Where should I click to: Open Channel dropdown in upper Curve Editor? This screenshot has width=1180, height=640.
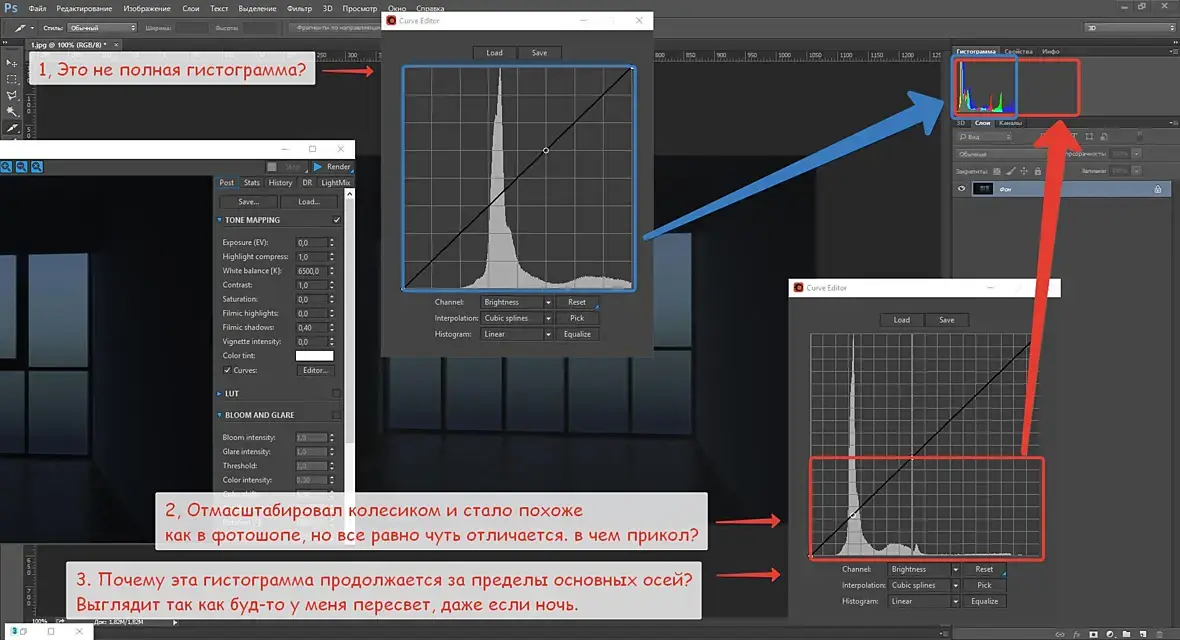pos(515,302)
